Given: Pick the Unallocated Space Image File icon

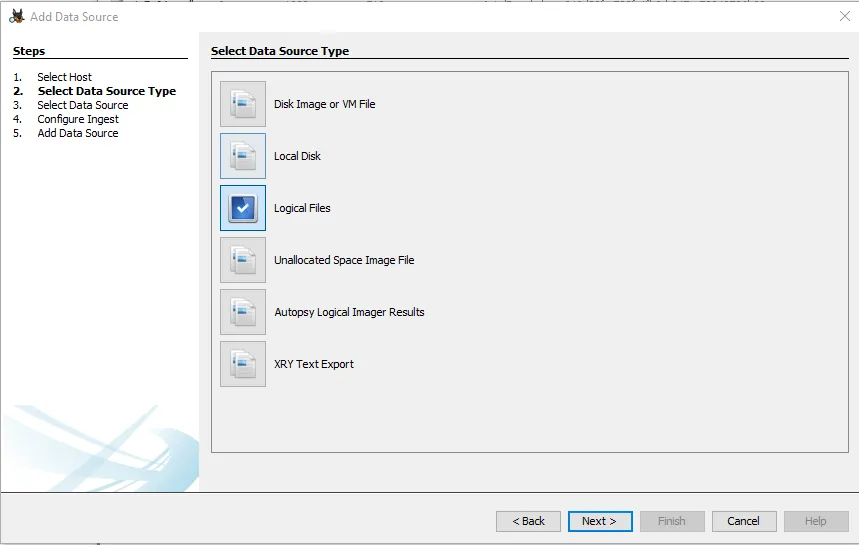Looking at the screenshot, I should [x=243, y=260].
